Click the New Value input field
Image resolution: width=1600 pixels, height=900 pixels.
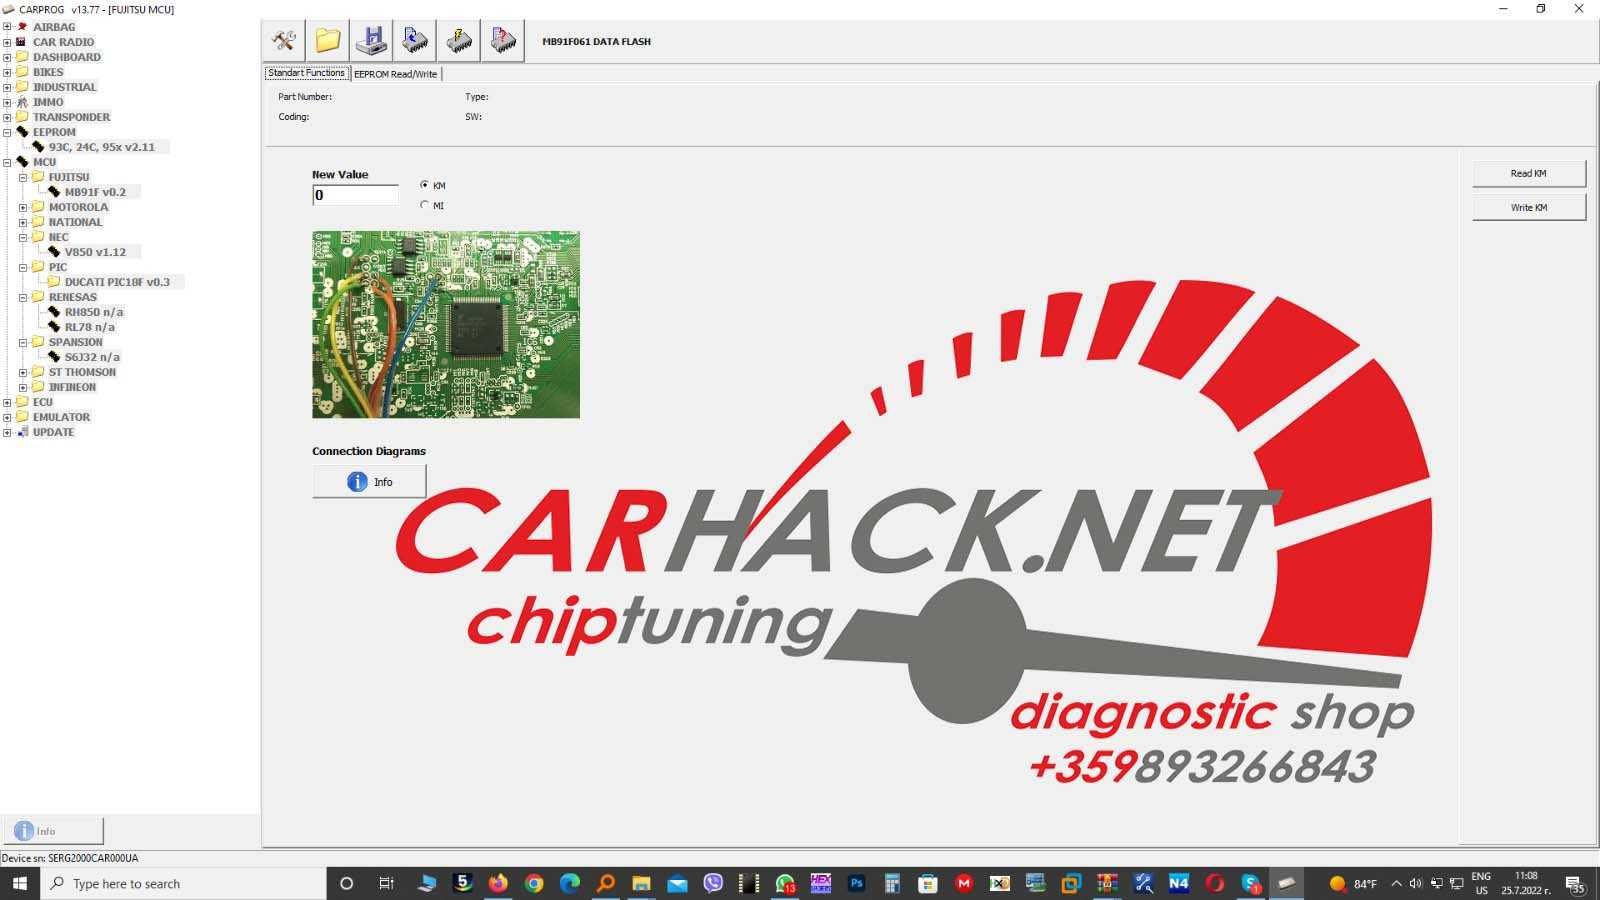click(355, 195)
